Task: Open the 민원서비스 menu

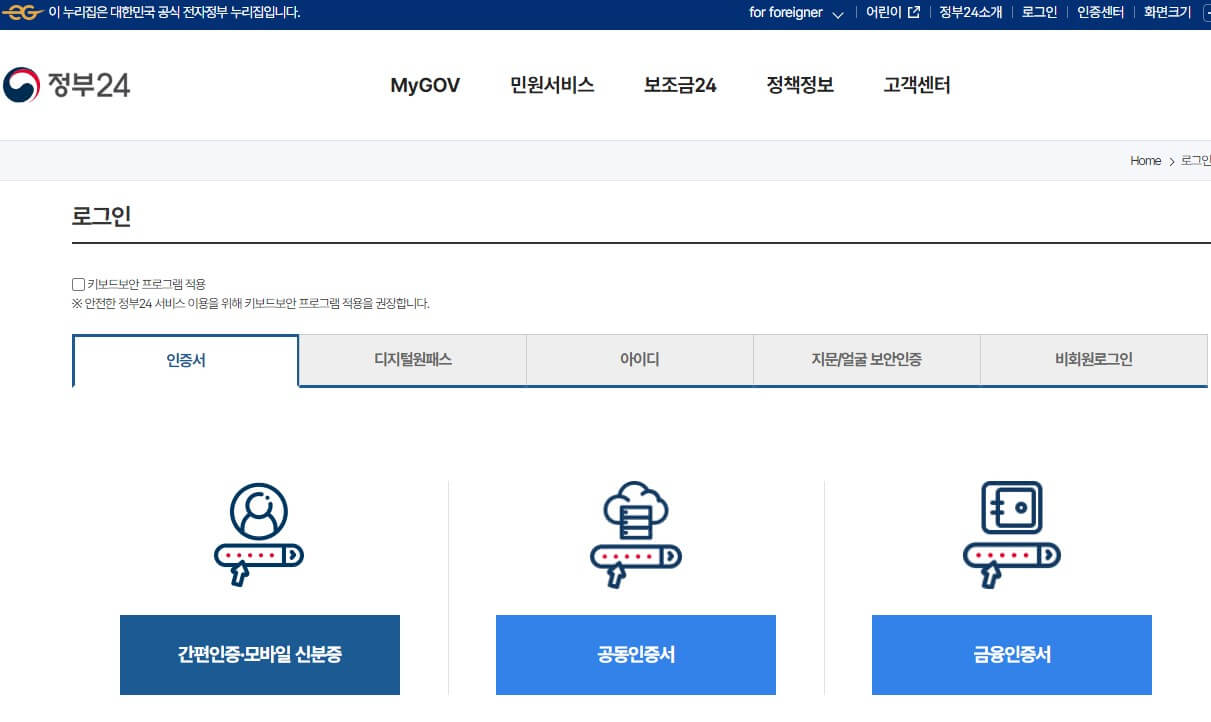Action: (551, 87)
